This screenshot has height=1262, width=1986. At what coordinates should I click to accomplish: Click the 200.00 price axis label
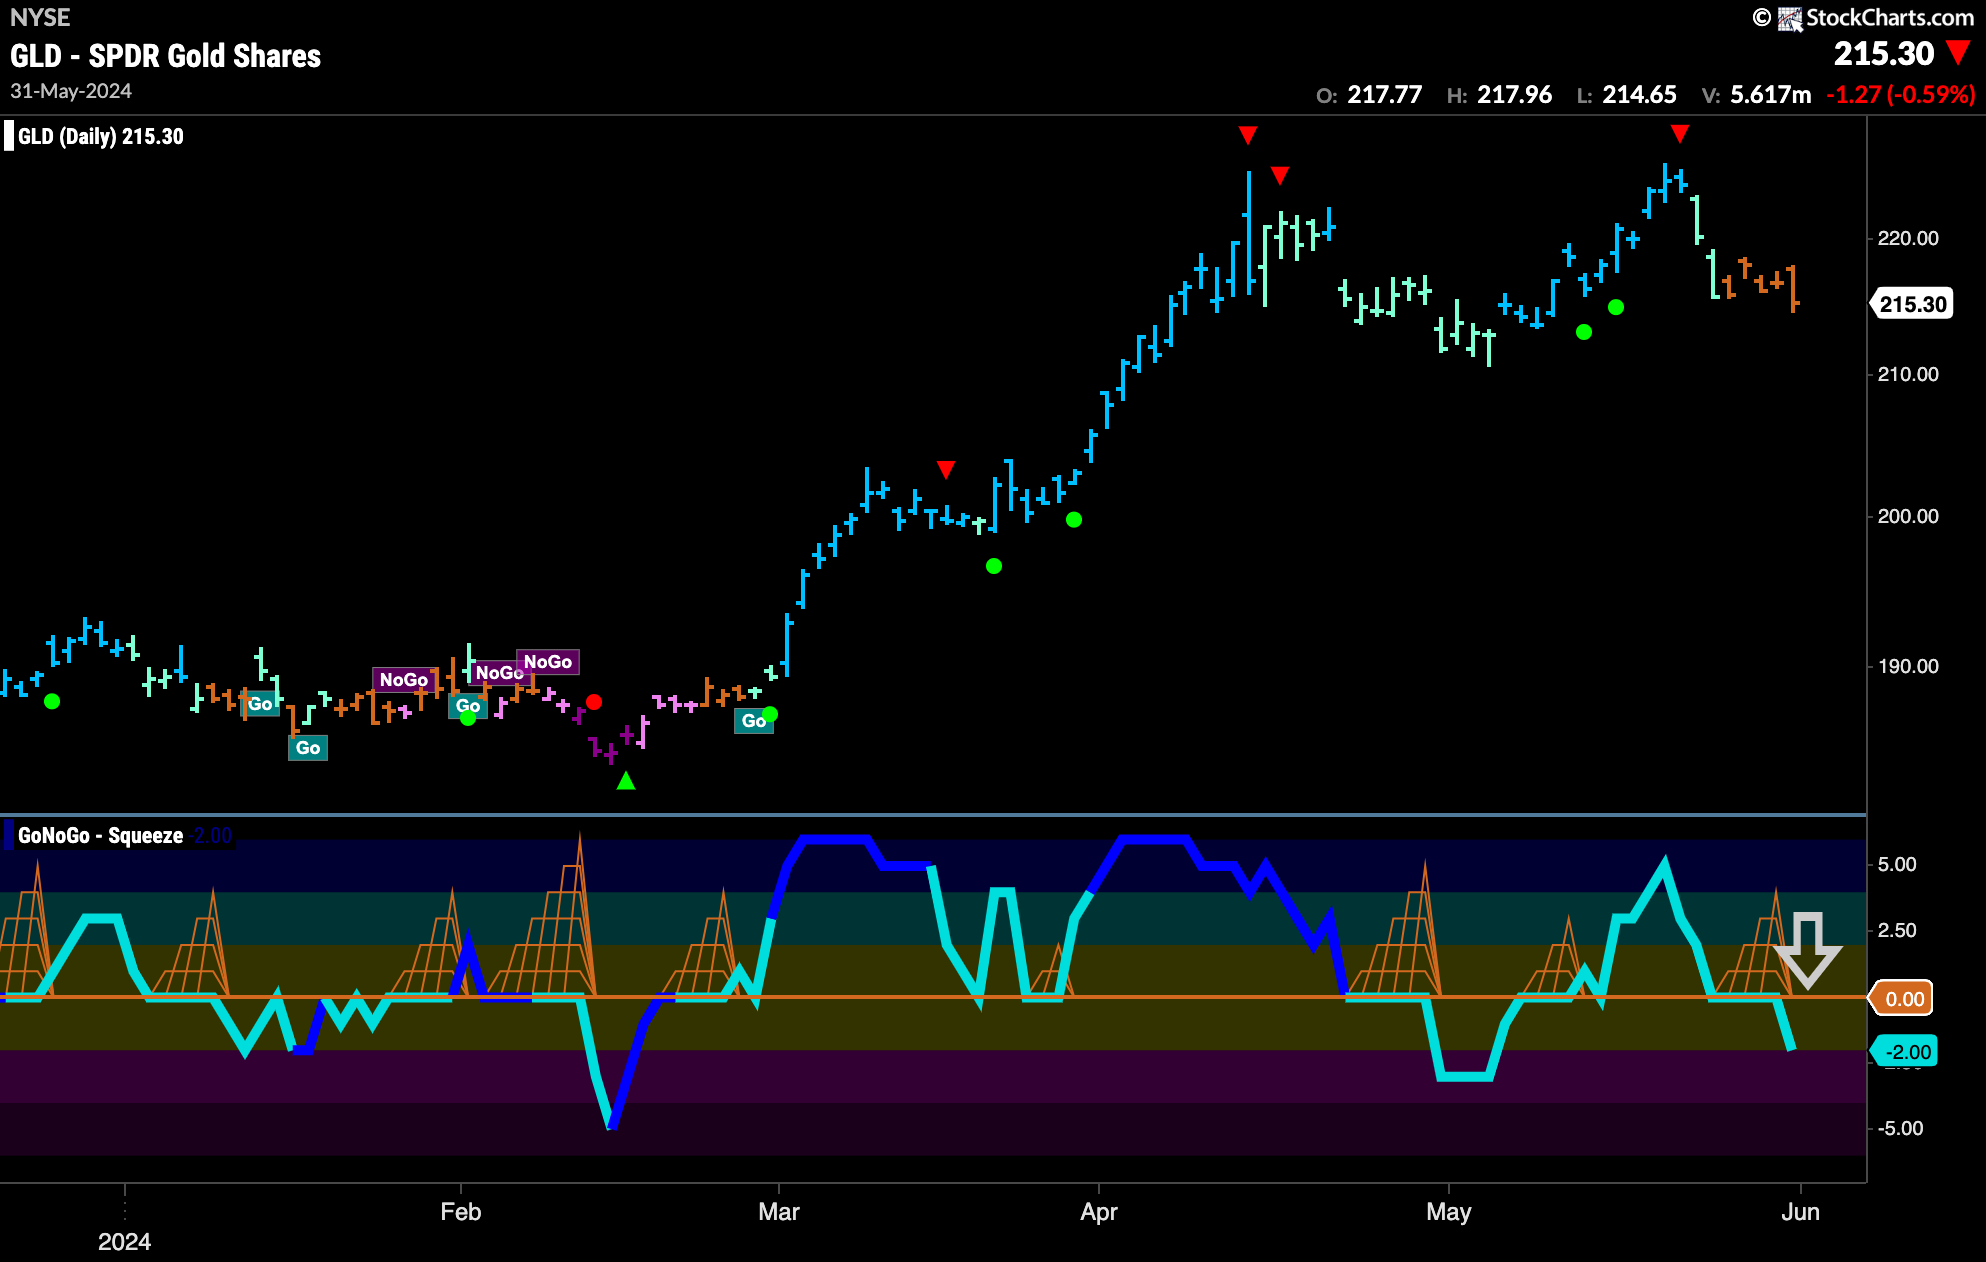tap(1908, 516)
